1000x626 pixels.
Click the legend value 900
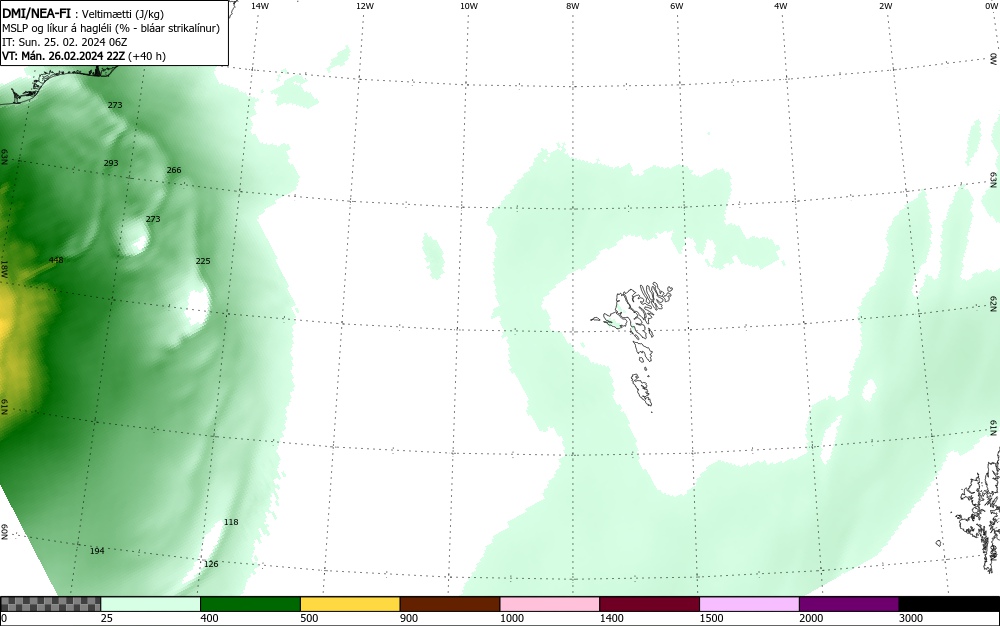tap(409, 618)
